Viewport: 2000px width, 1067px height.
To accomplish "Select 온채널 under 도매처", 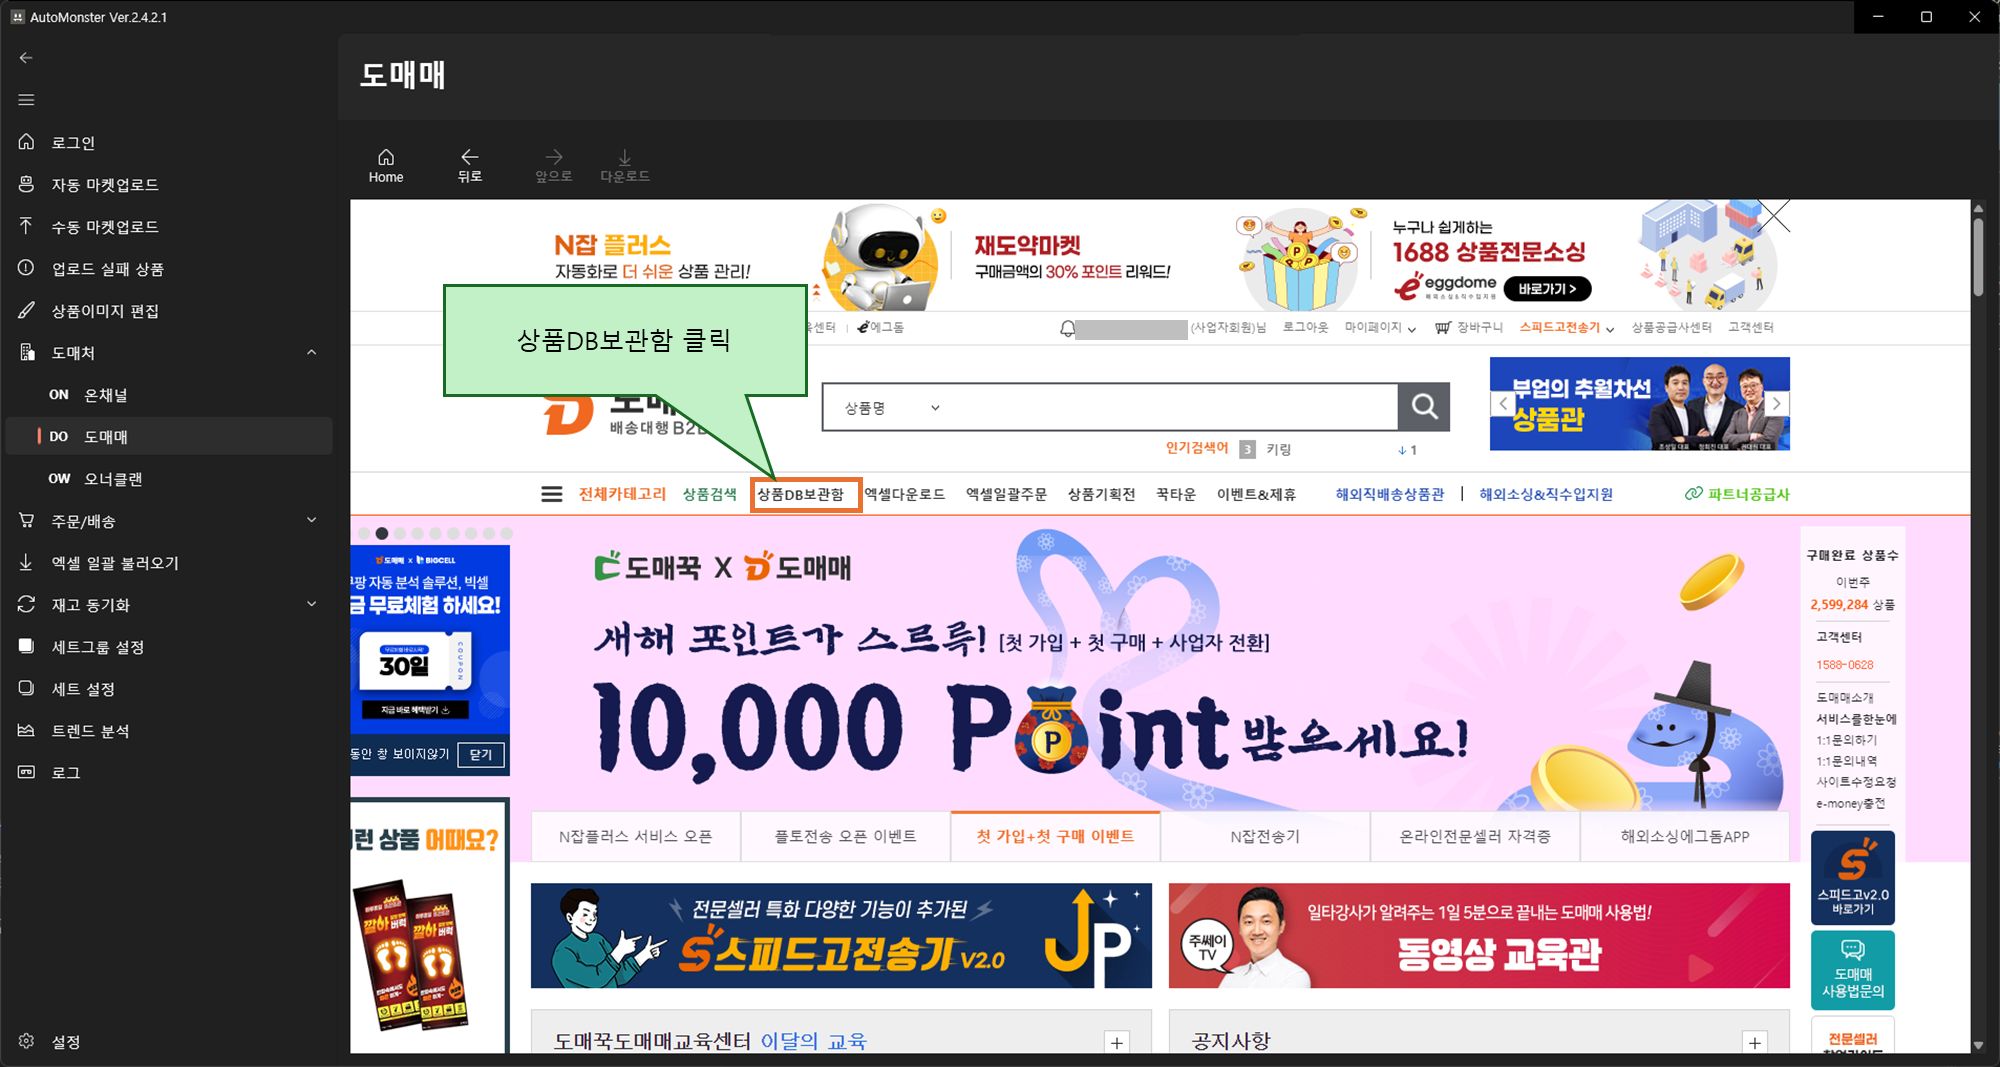I will click(x=168, y=395).
